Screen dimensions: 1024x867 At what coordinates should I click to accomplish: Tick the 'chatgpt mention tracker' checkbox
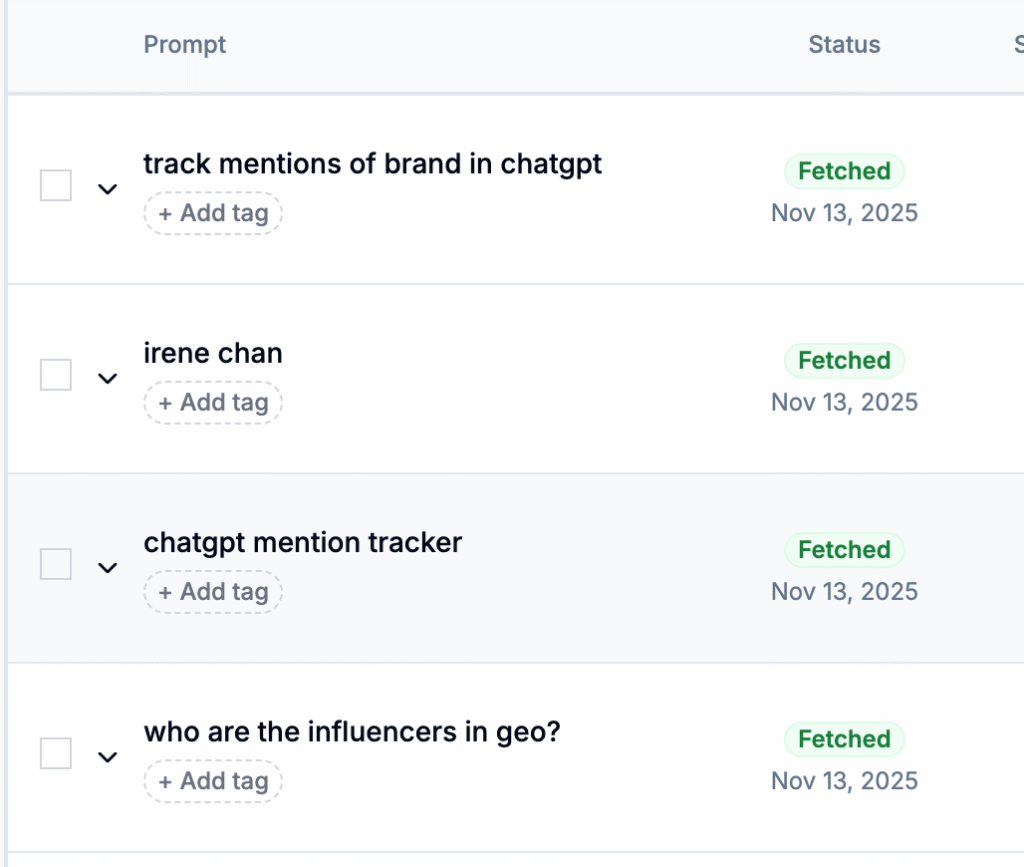(x=56, y=564)
